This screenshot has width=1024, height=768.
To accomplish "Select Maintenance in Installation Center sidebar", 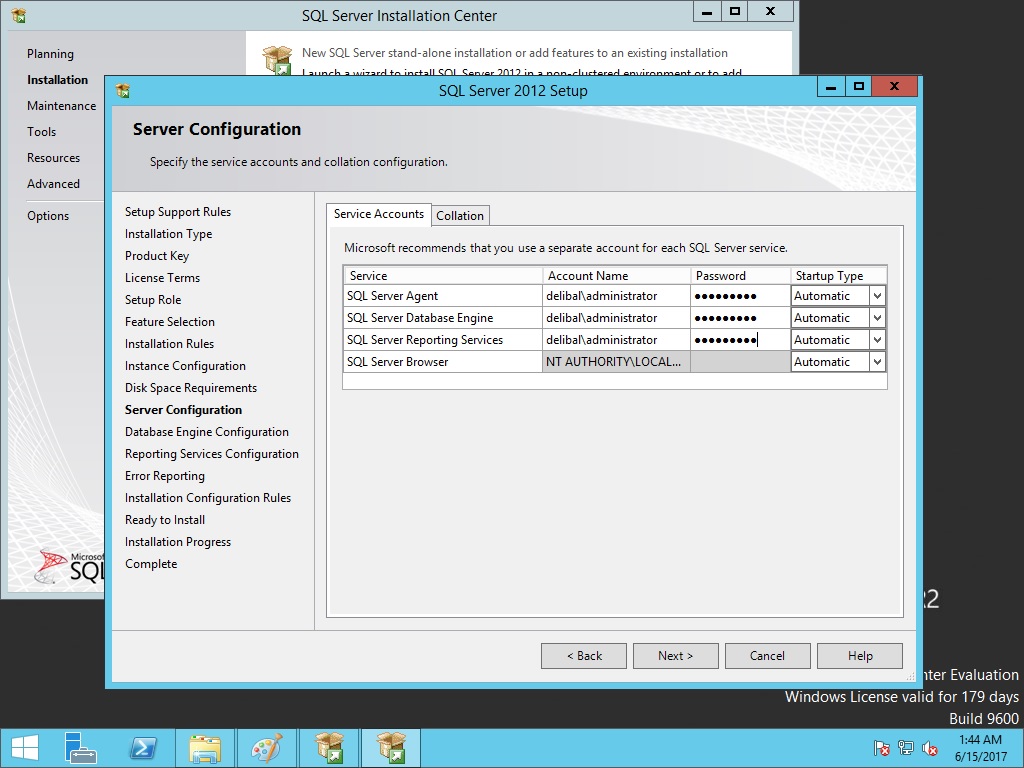I will [62, 106].
